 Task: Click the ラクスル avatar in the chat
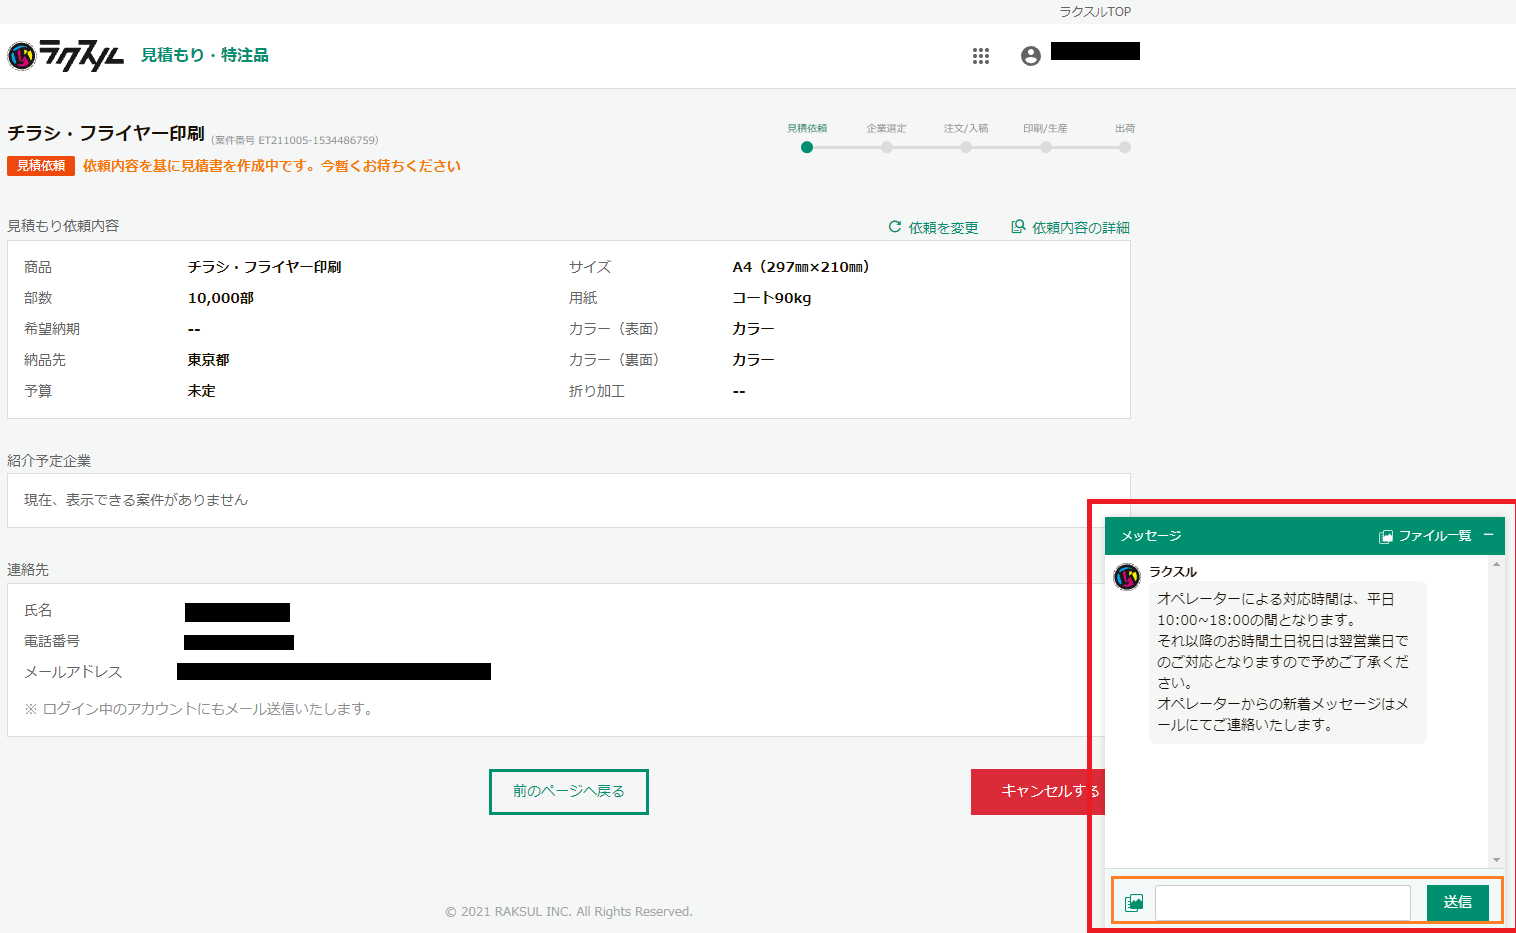pyautogui.click(x=1127, y=577)
